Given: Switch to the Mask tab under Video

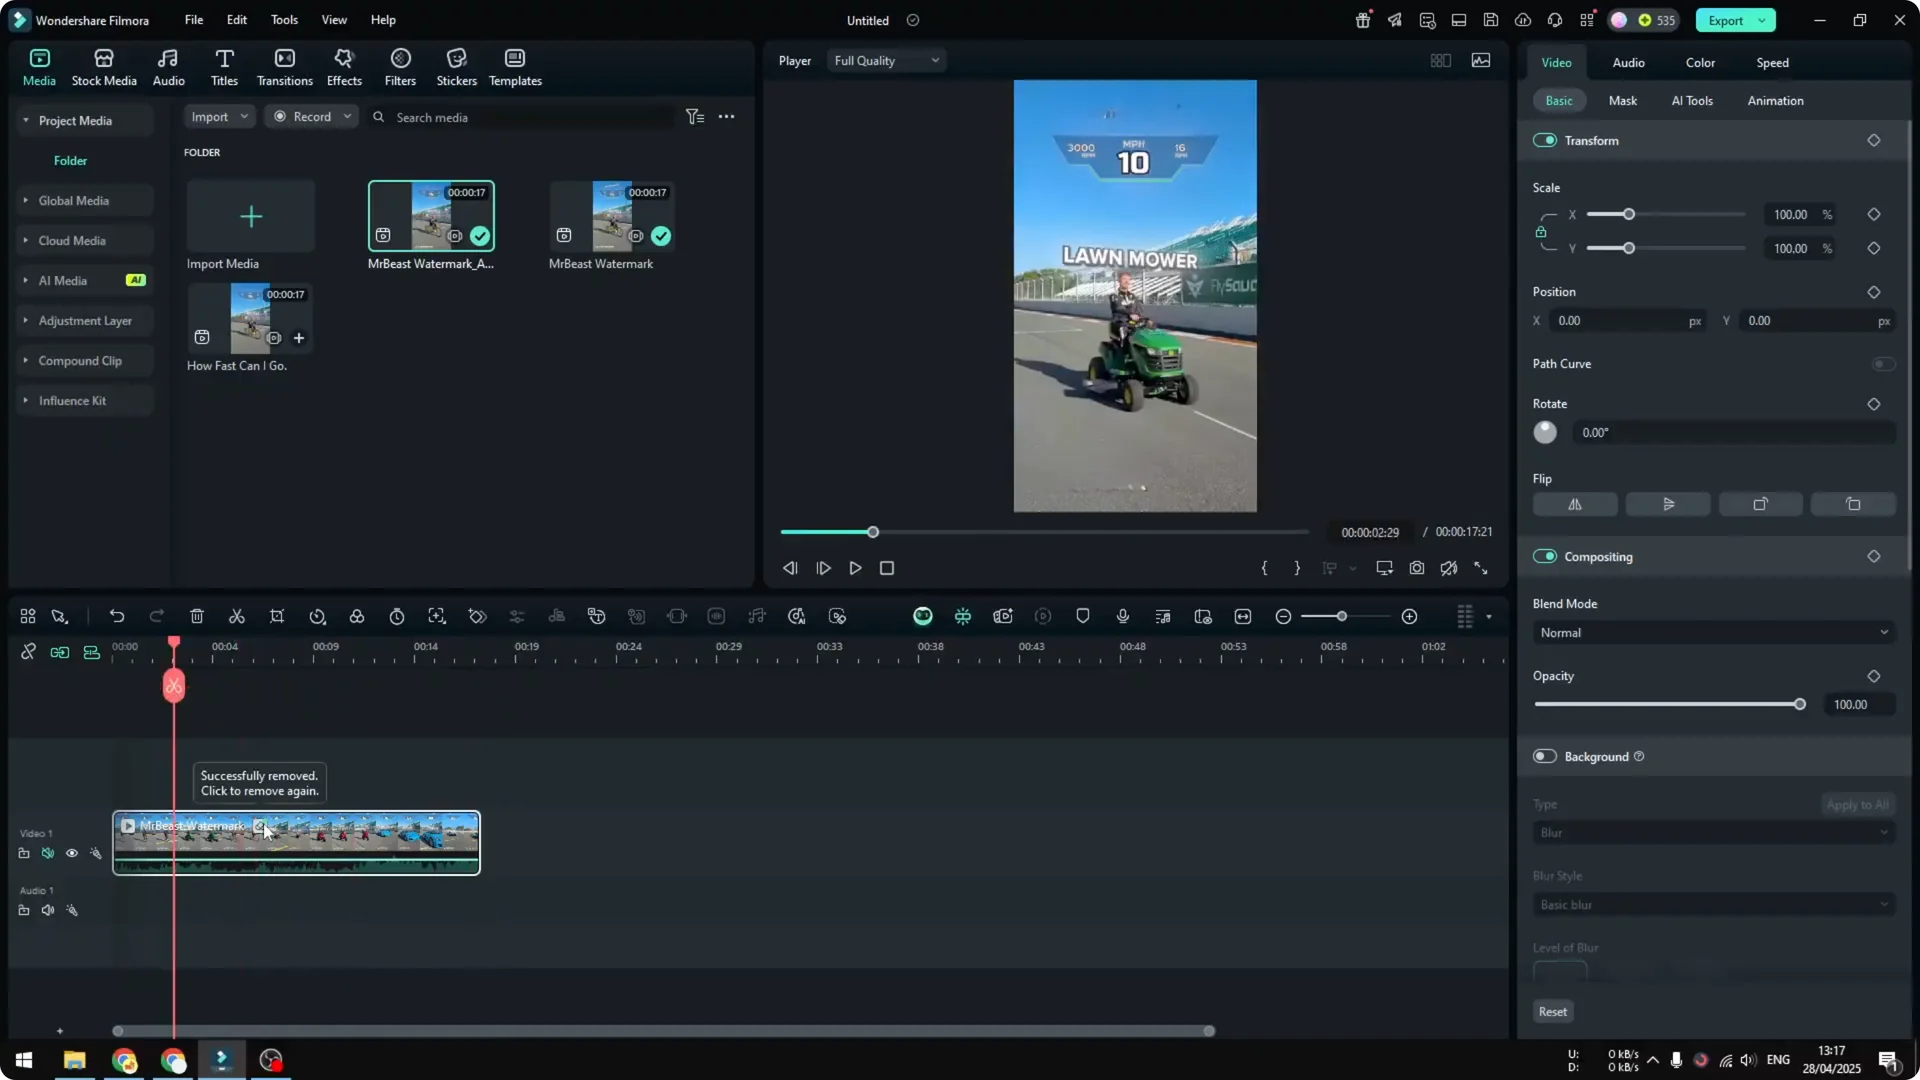Looking at the screenshot, I should point(1622,100).
